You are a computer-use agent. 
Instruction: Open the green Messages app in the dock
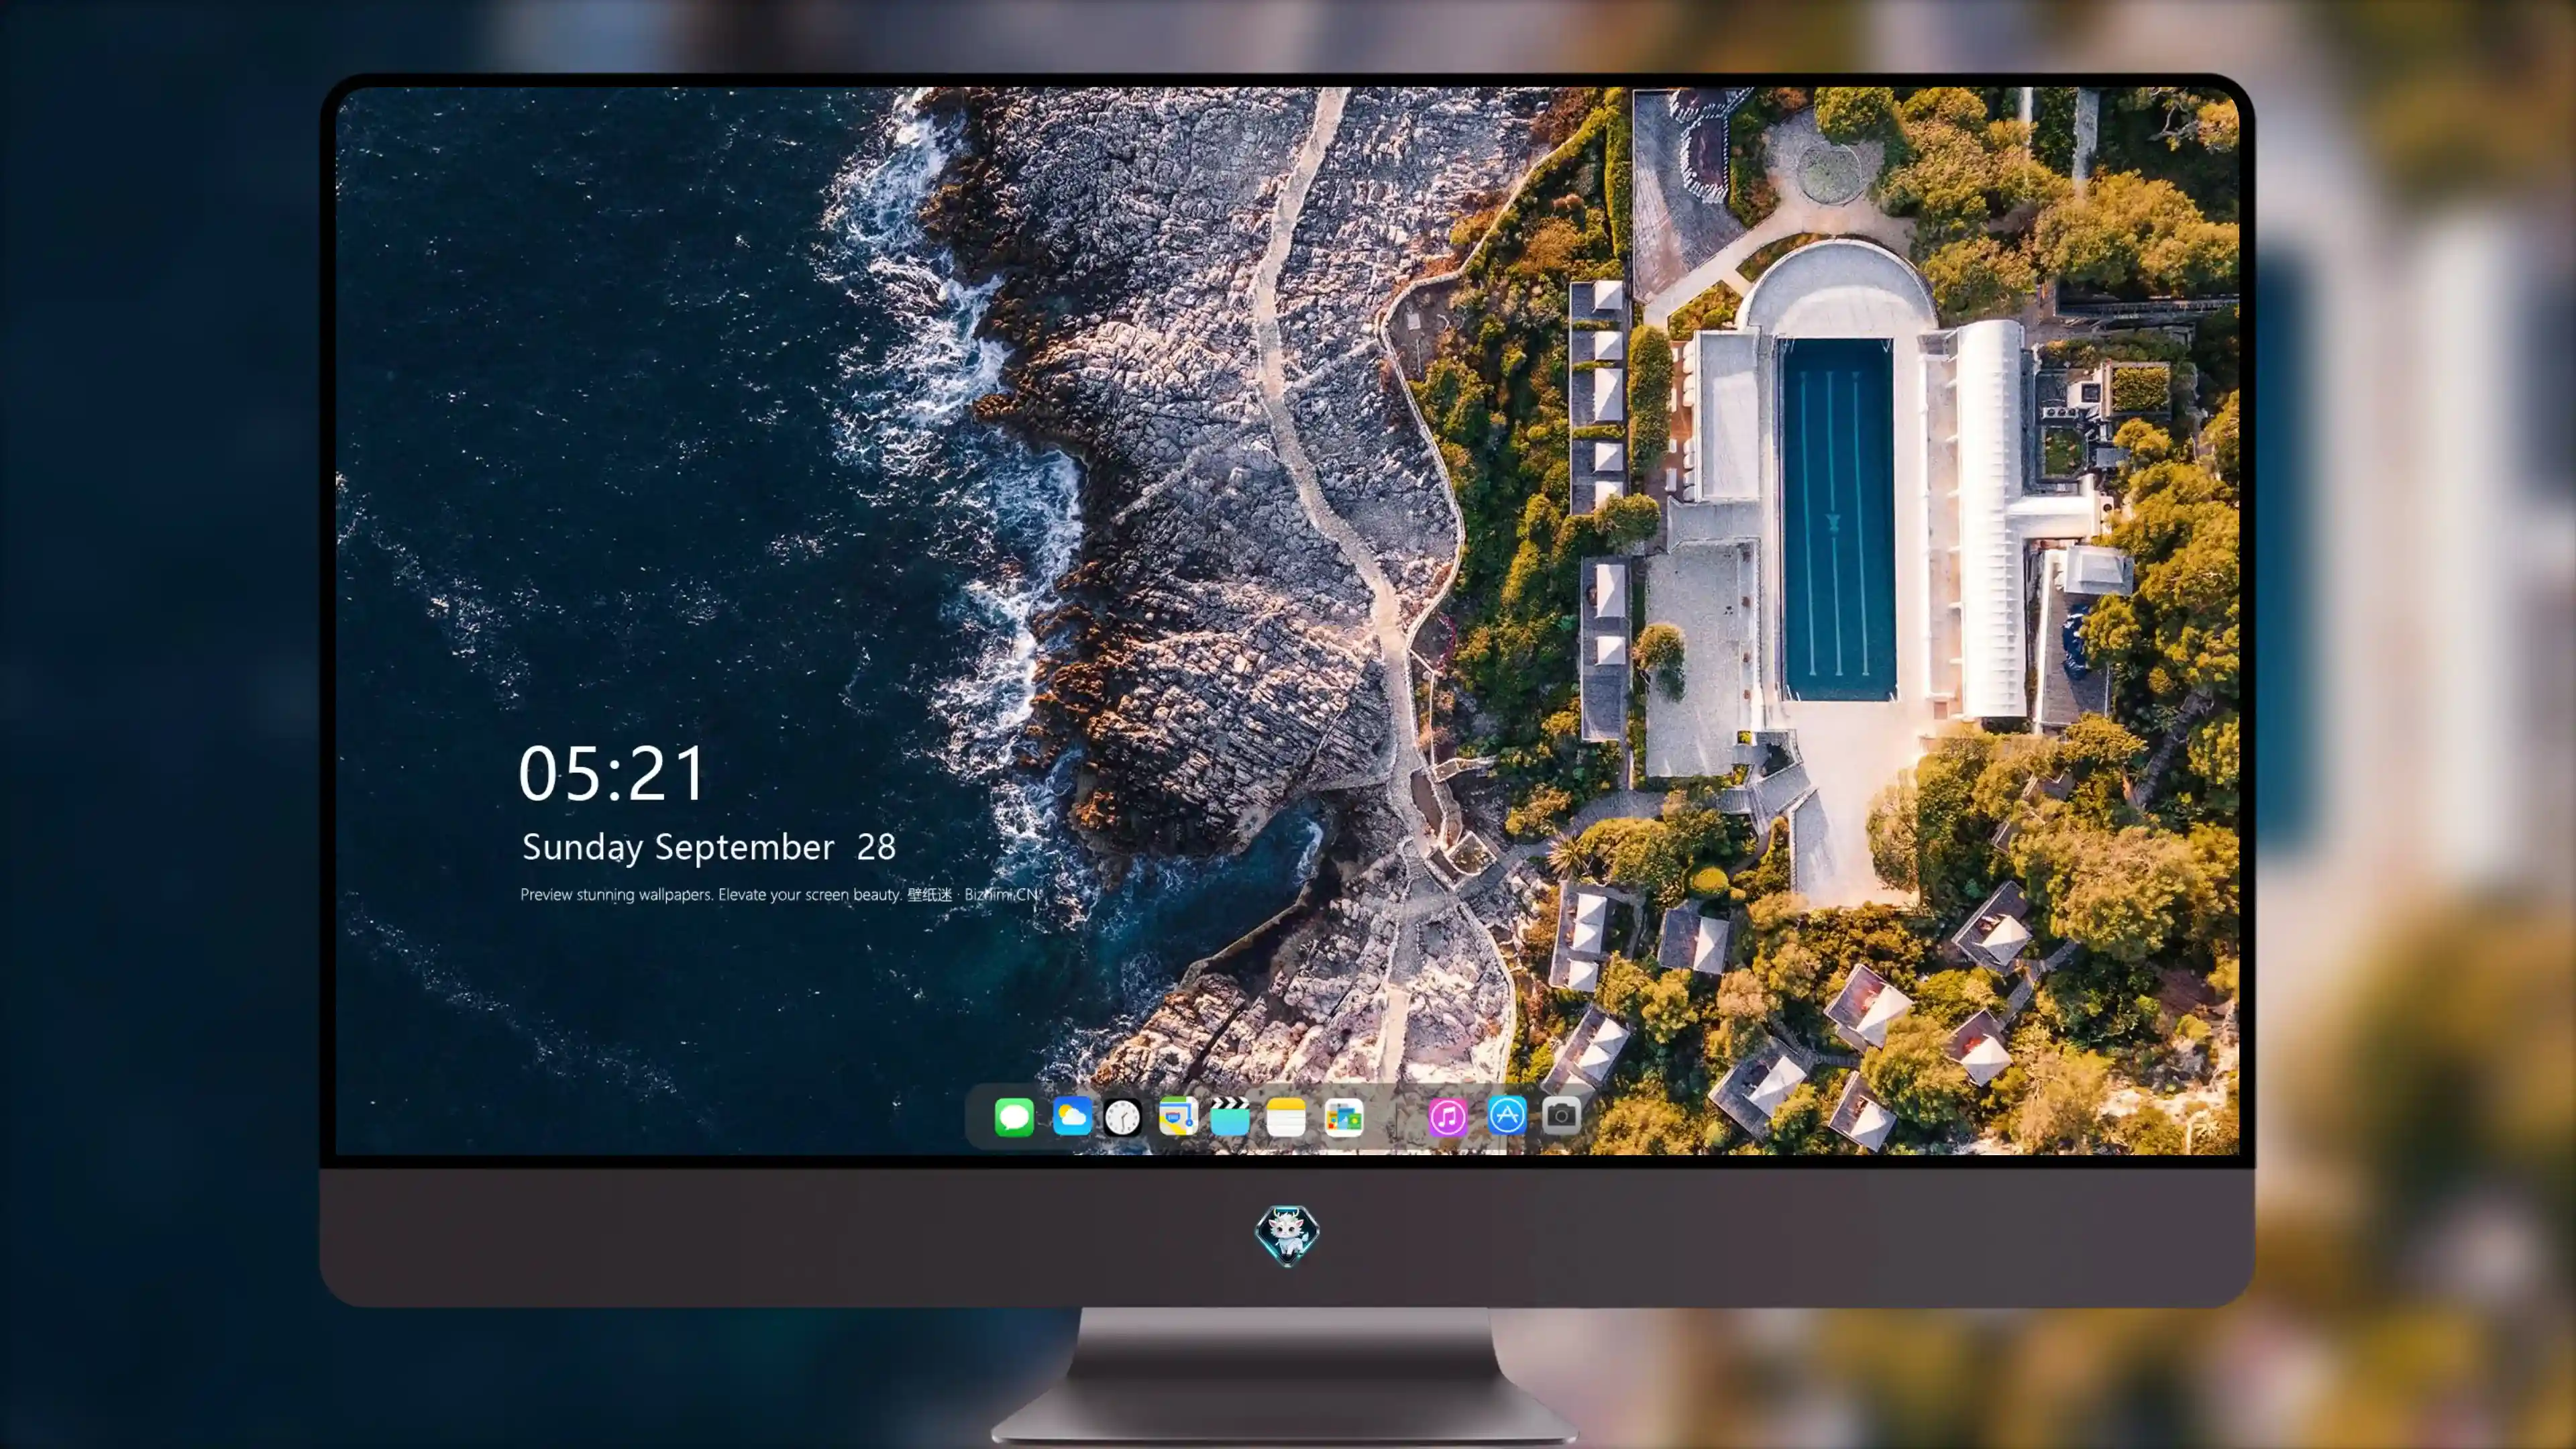click(1013, 1117)
